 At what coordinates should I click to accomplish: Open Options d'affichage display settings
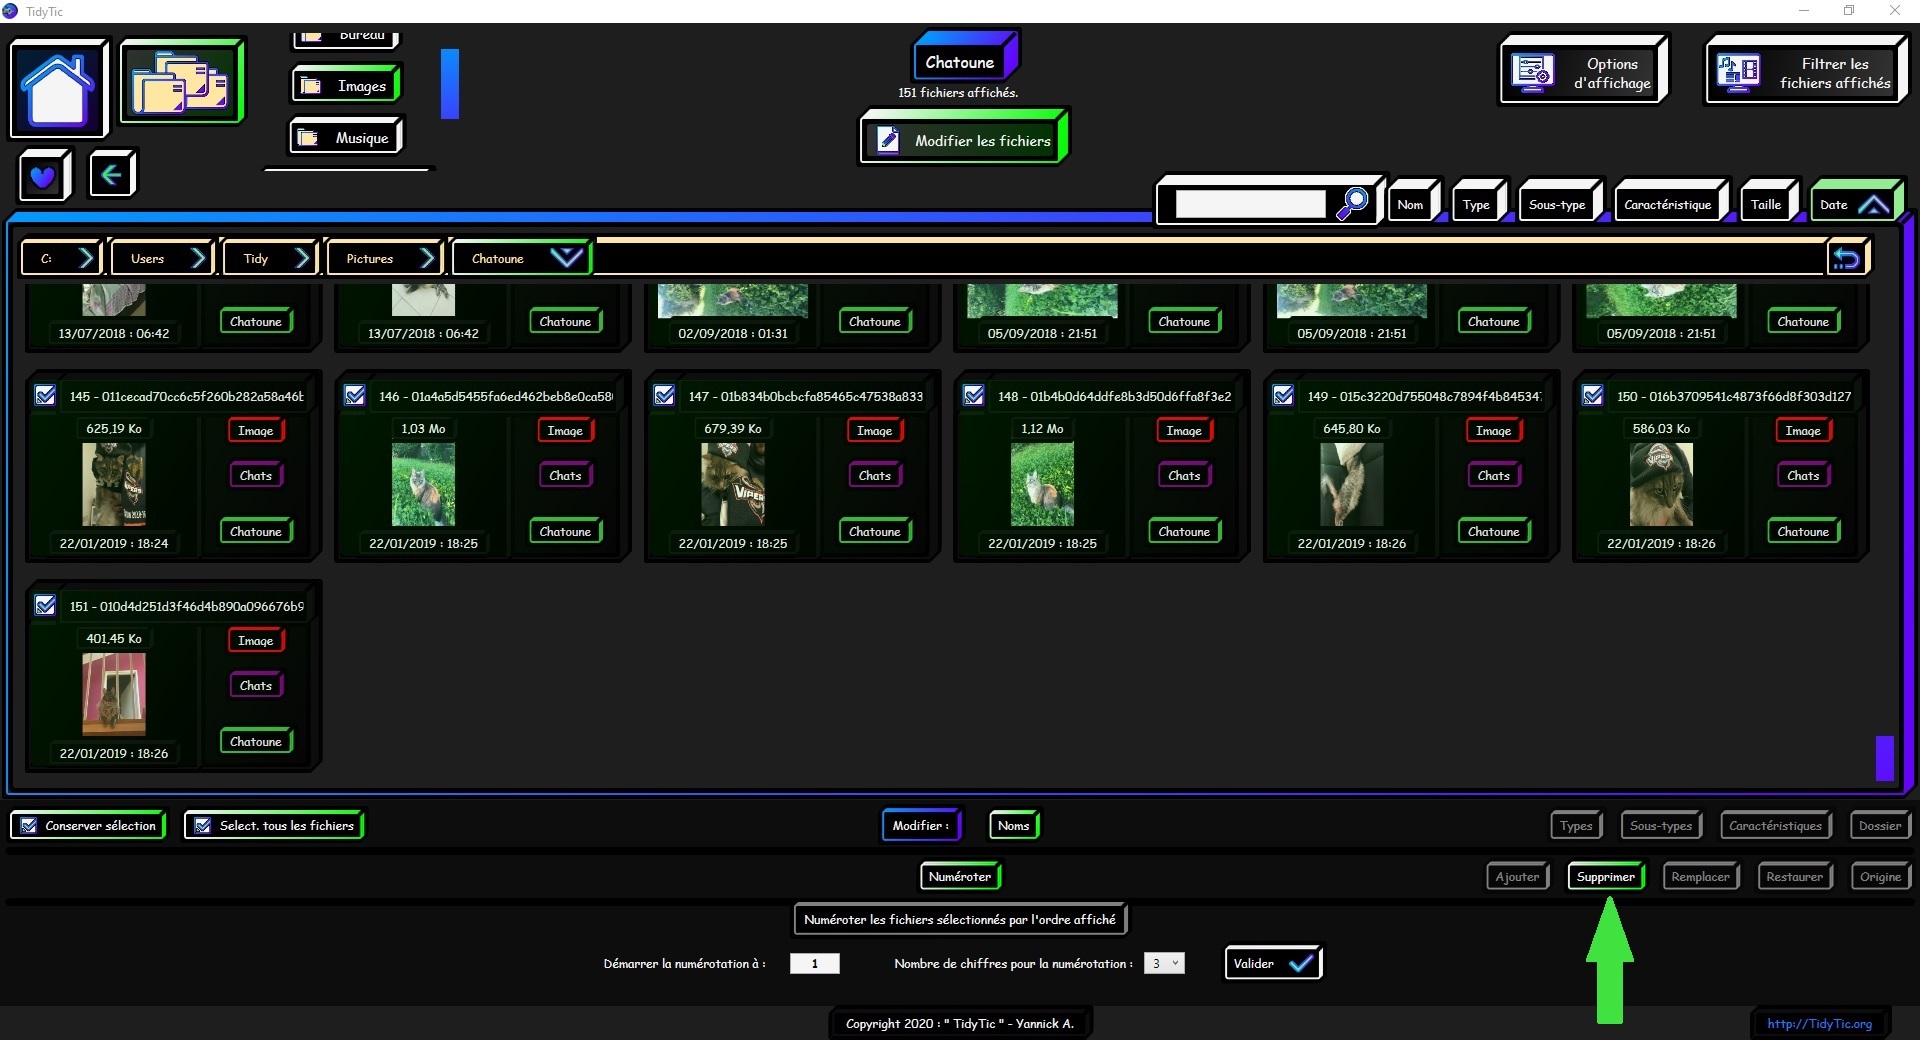pos(1583,72)
